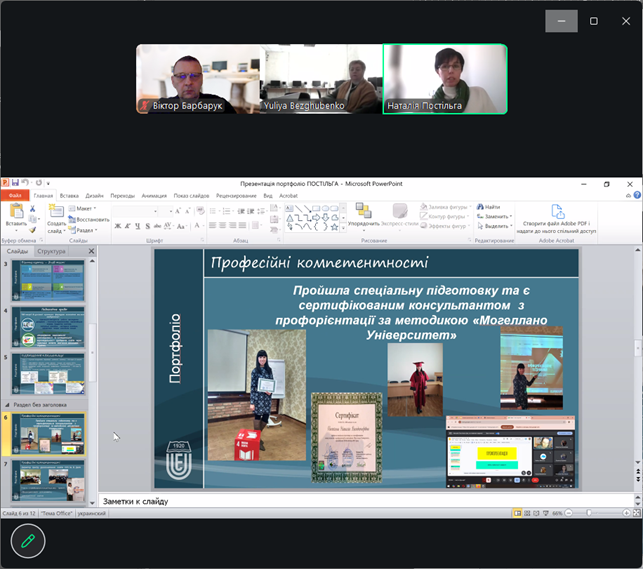Screen dimensions: 643x569
Task: Toggle text shadow S formatting
Action: point(148,226)
